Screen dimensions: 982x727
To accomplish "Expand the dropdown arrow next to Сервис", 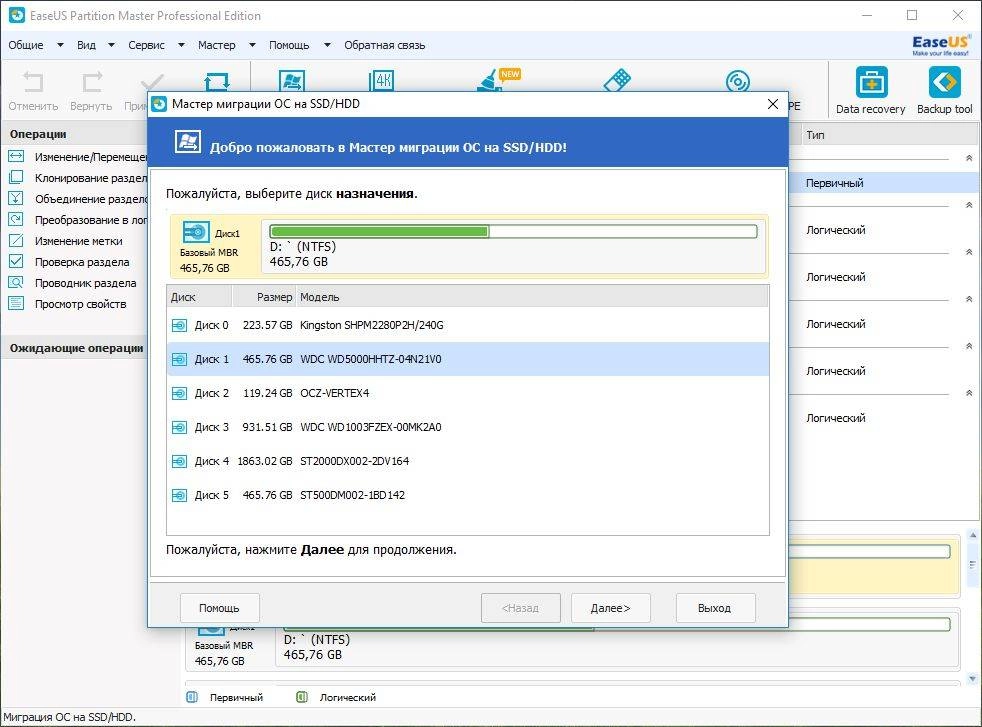I will pyautogui.click(x=181, y=45).
